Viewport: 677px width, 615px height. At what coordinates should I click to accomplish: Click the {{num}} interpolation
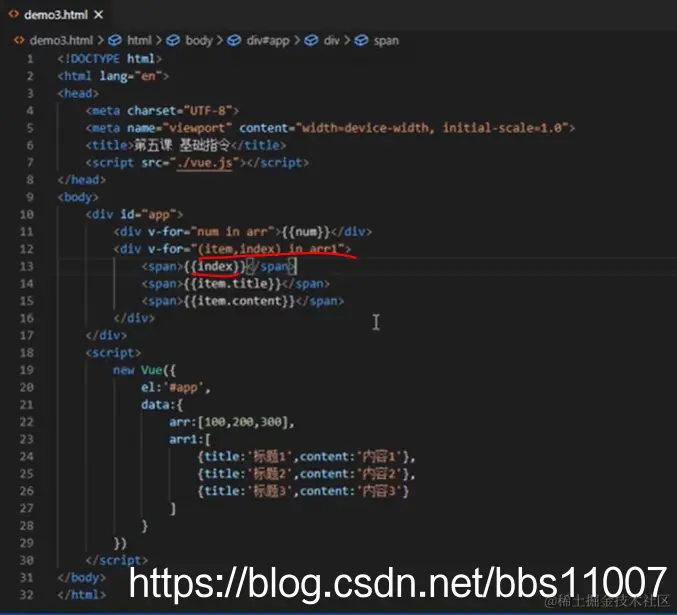click(x=305, y=232)
